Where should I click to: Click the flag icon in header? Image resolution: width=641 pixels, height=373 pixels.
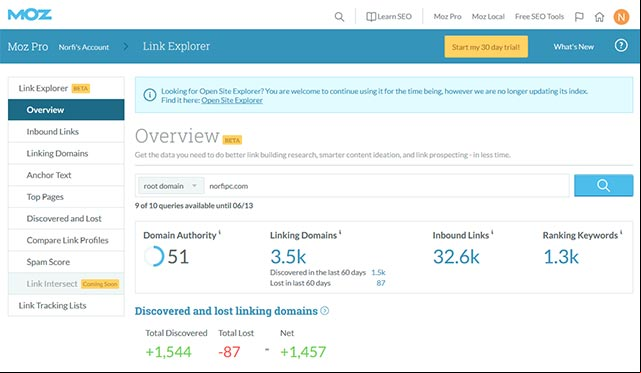(x=579, y=17)
